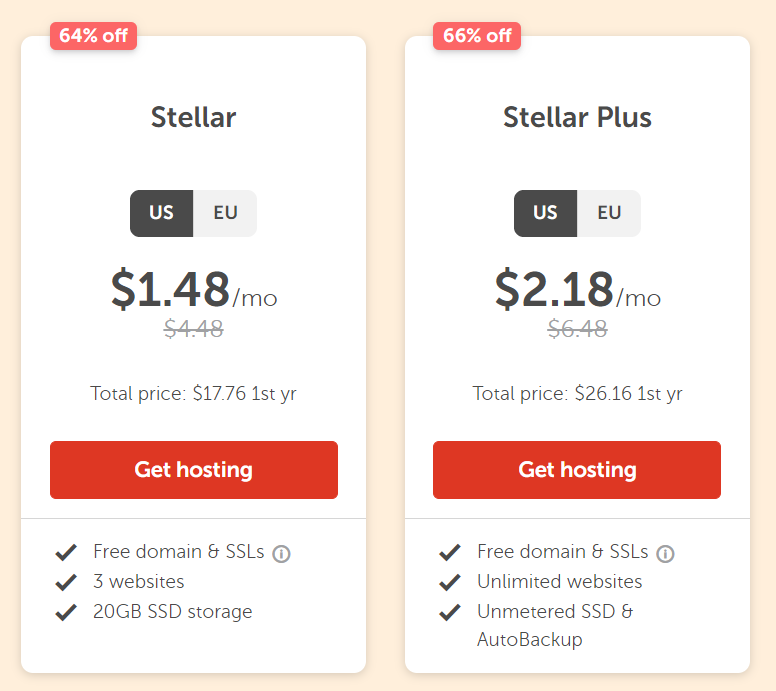Get hosting for the Stellar Plus plan
776x691 pixels.
click(x=577, y=470)
